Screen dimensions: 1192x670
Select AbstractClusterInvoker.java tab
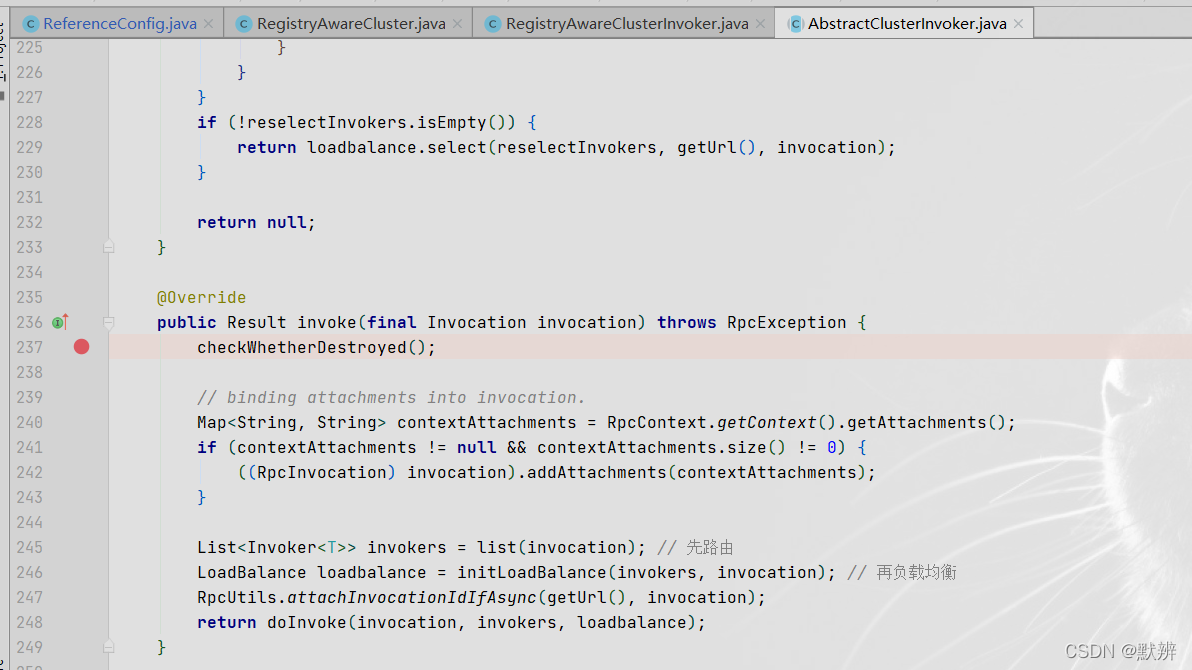coord(906,24)
